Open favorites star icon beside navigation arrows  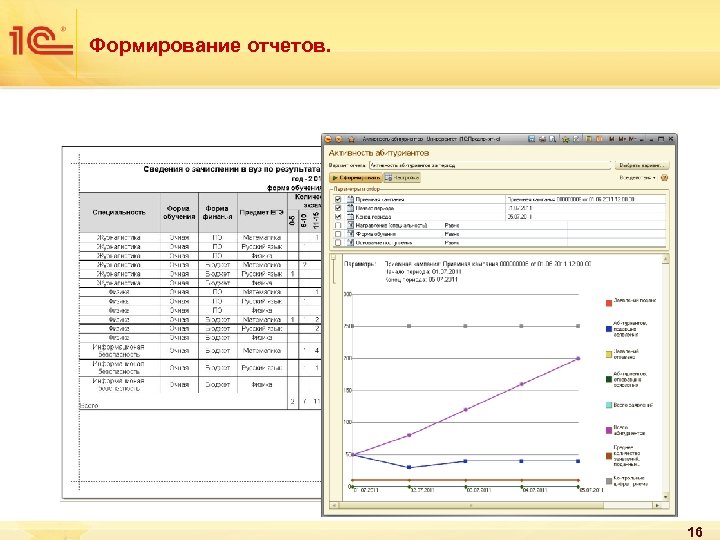(351, 139)
